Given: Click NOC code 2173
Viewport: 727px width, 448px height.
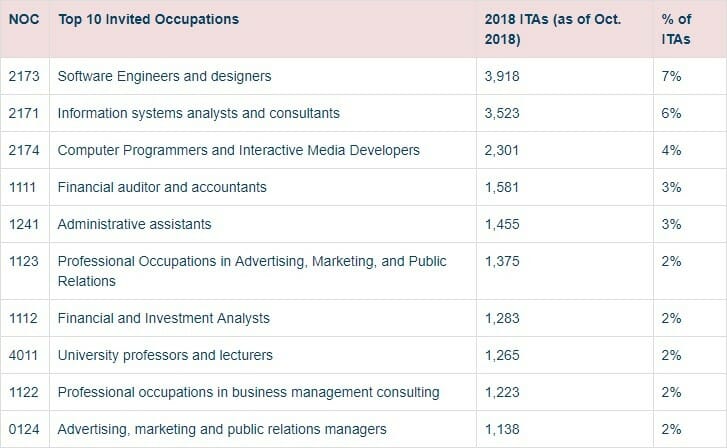Looking at the screenshot, I should pos(24,76).
